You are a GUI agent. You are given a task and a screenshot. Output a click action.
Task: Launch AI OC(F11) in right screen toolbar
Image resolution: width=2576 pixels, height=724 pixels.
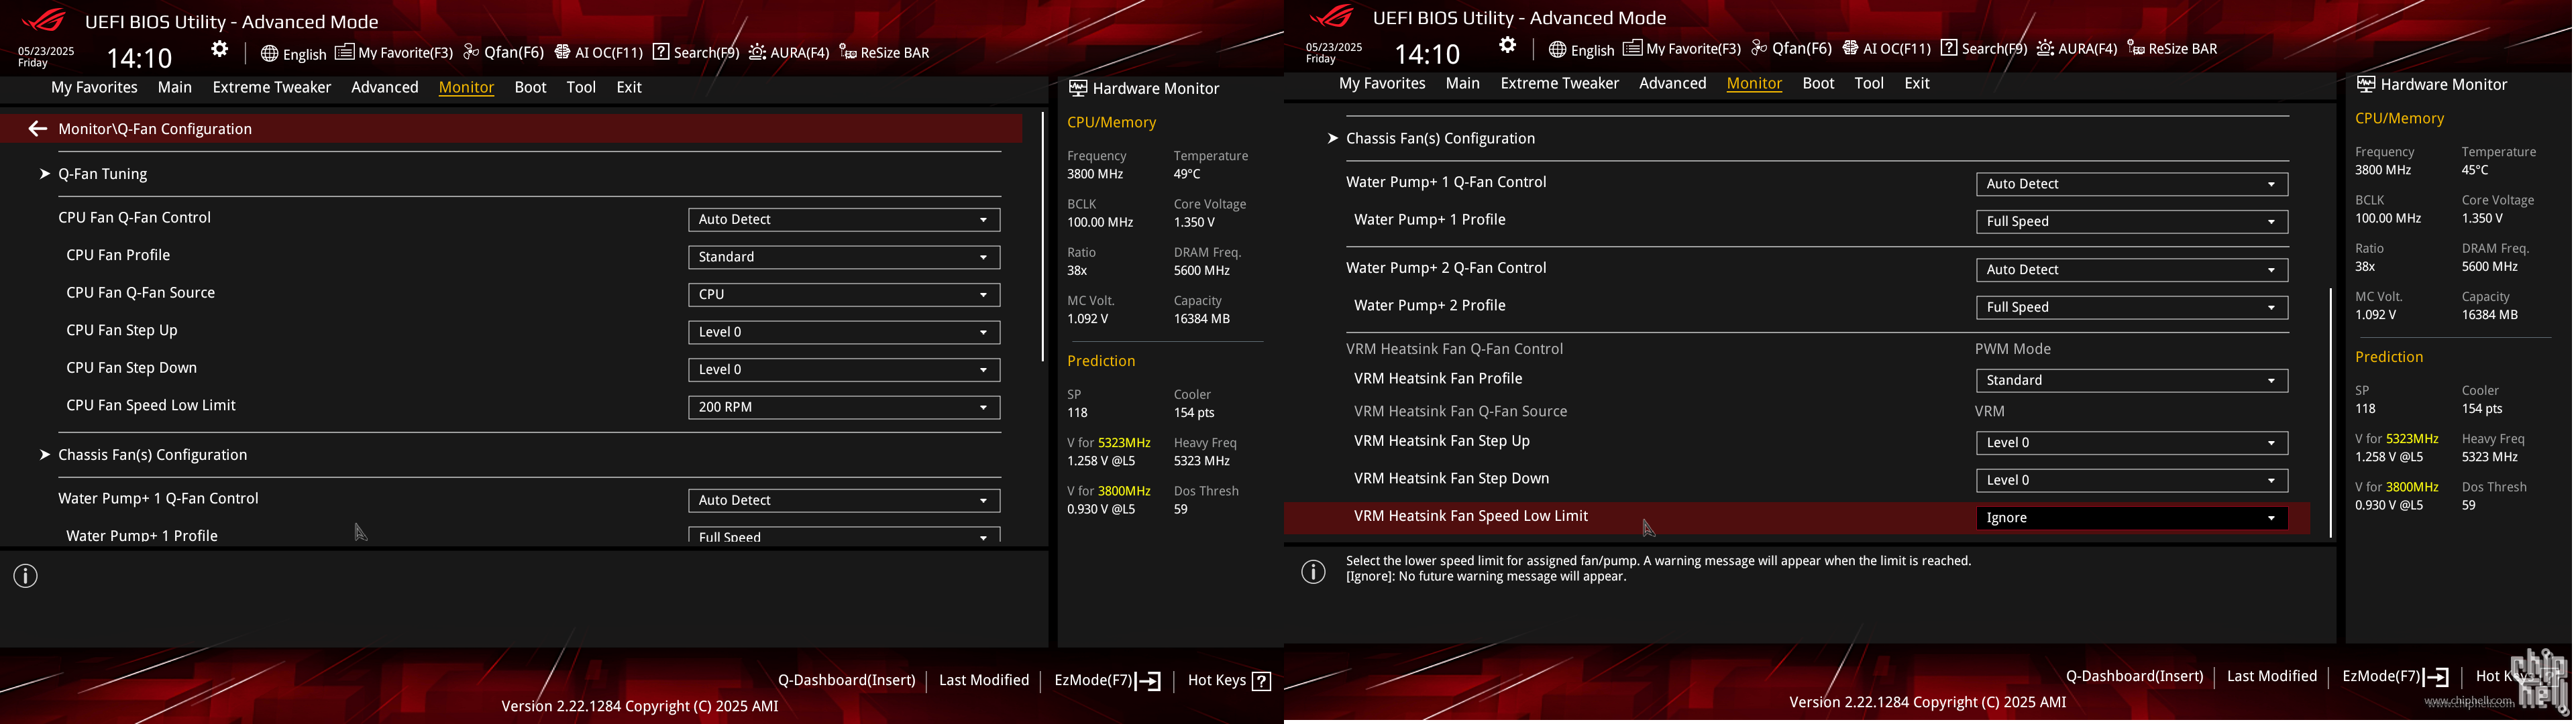(1886, 48)
